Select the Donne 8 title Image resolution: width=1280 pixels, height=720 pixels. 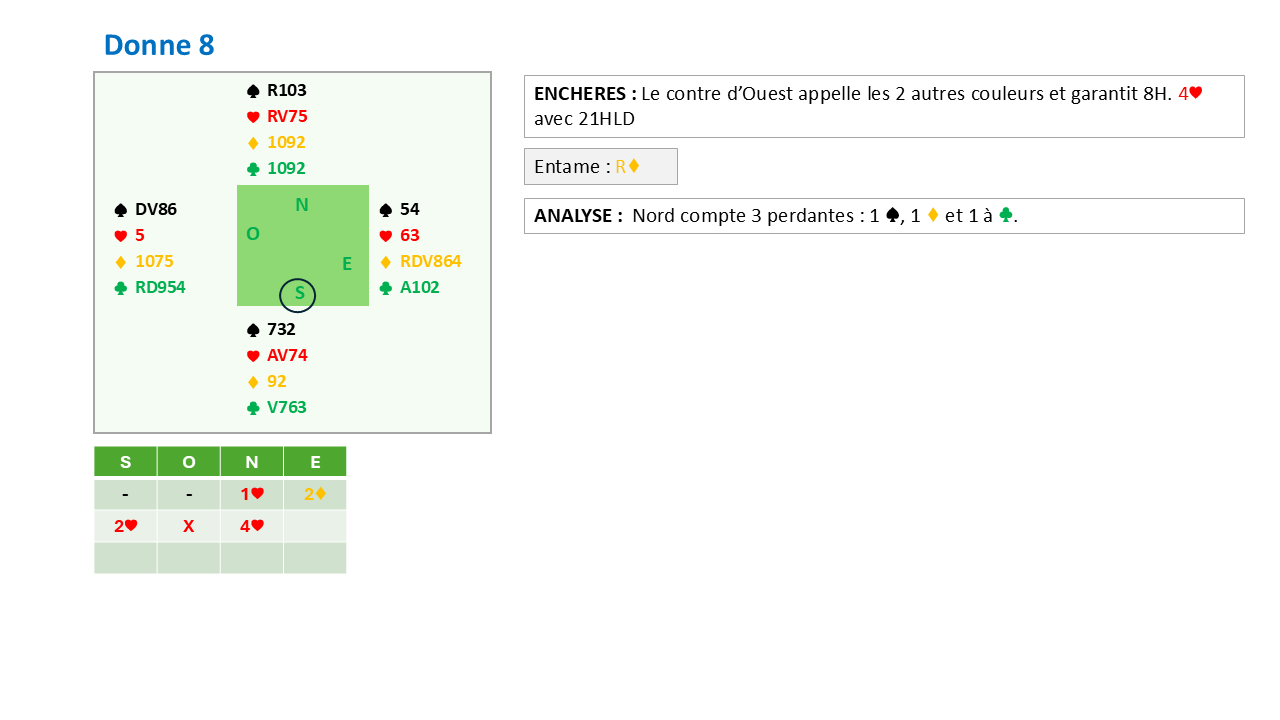[159, 45]
